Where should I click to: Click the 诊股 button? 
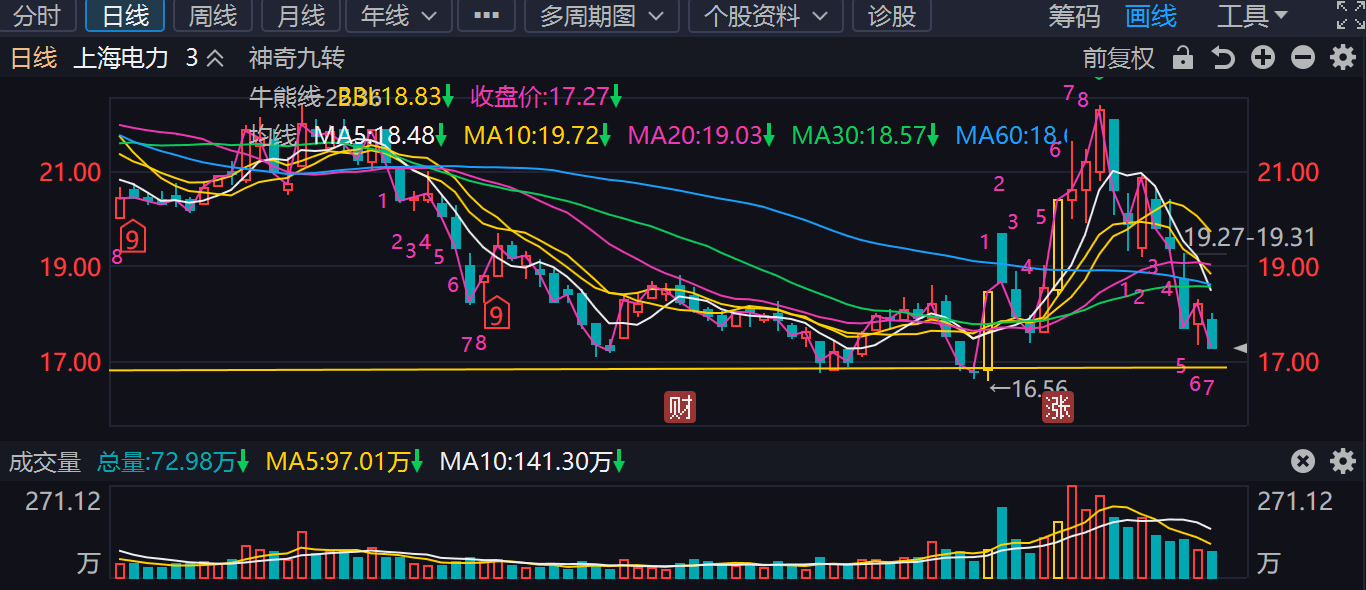(892, 16)
